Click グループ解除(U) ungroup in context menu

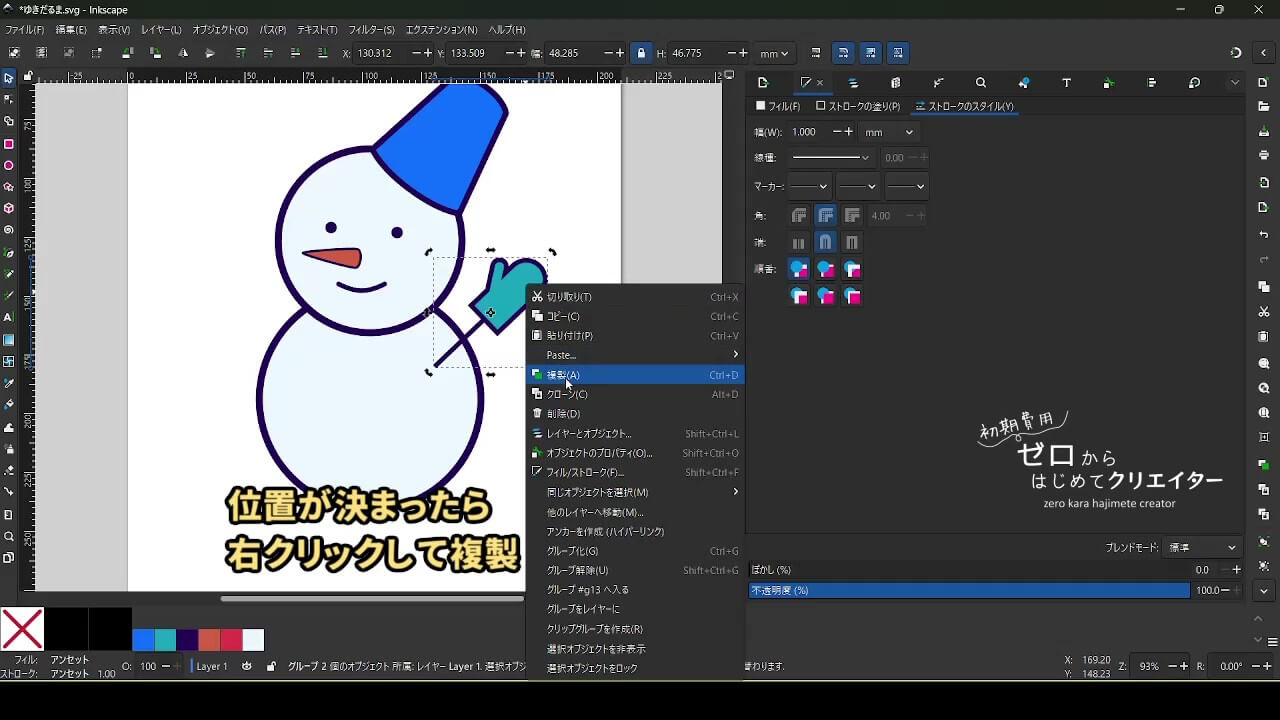(x=577, y=570)
